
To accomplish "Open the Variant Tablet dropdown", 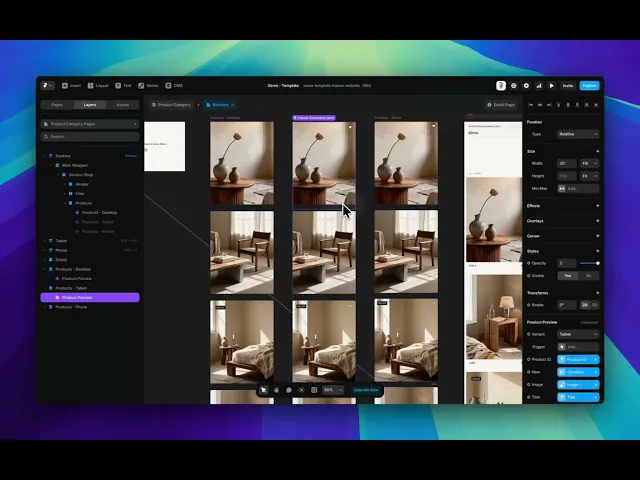I will pyautogui.click(x=578, y=334).
